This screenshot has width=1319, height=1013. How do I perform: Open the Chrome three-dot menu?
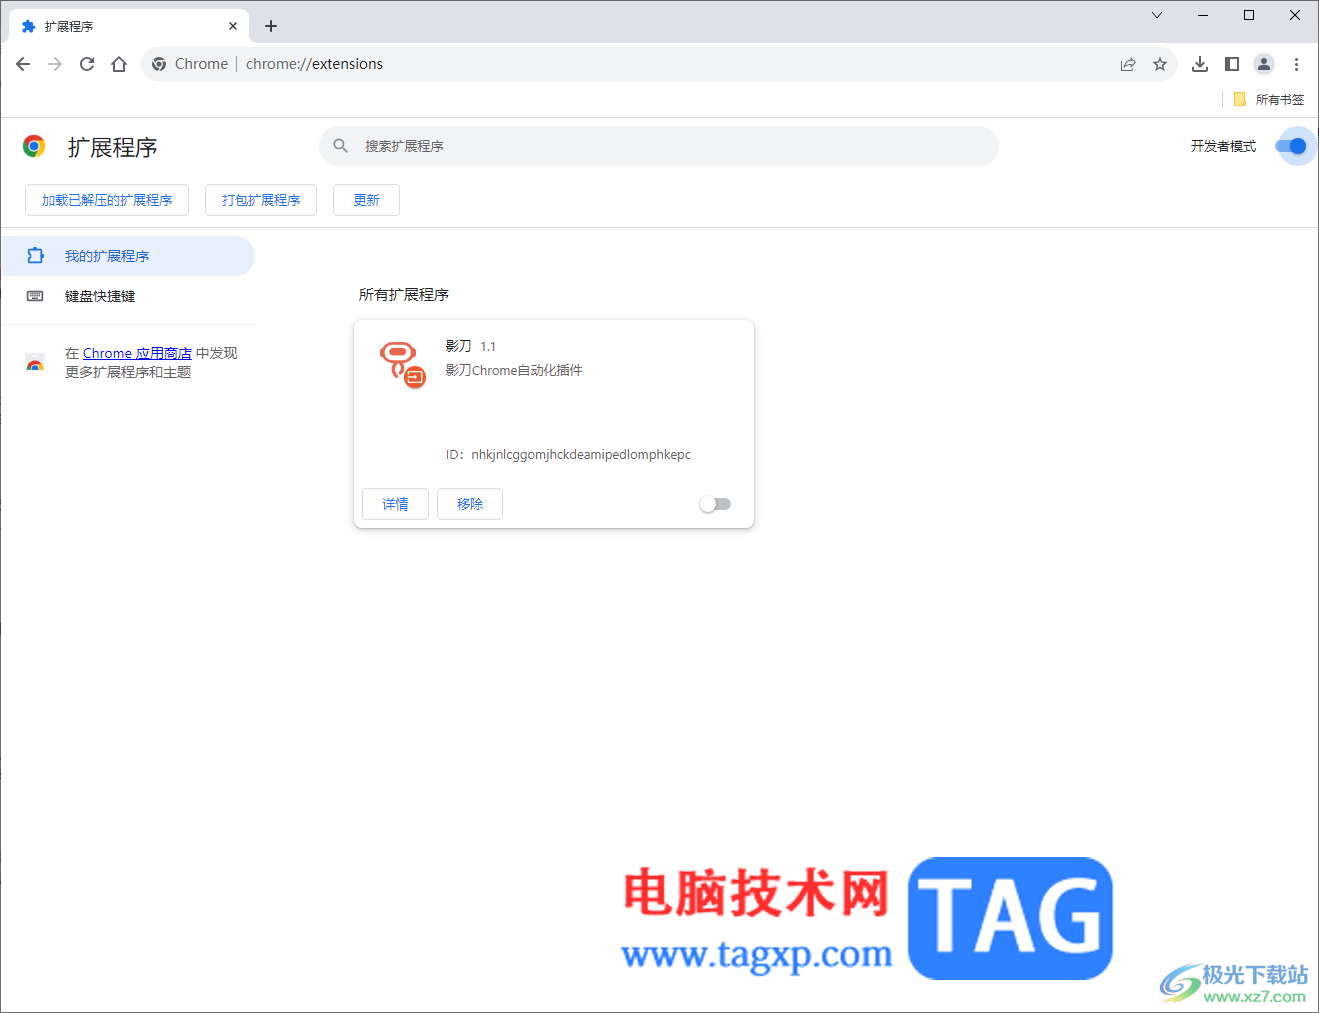tap(1297, 63)
